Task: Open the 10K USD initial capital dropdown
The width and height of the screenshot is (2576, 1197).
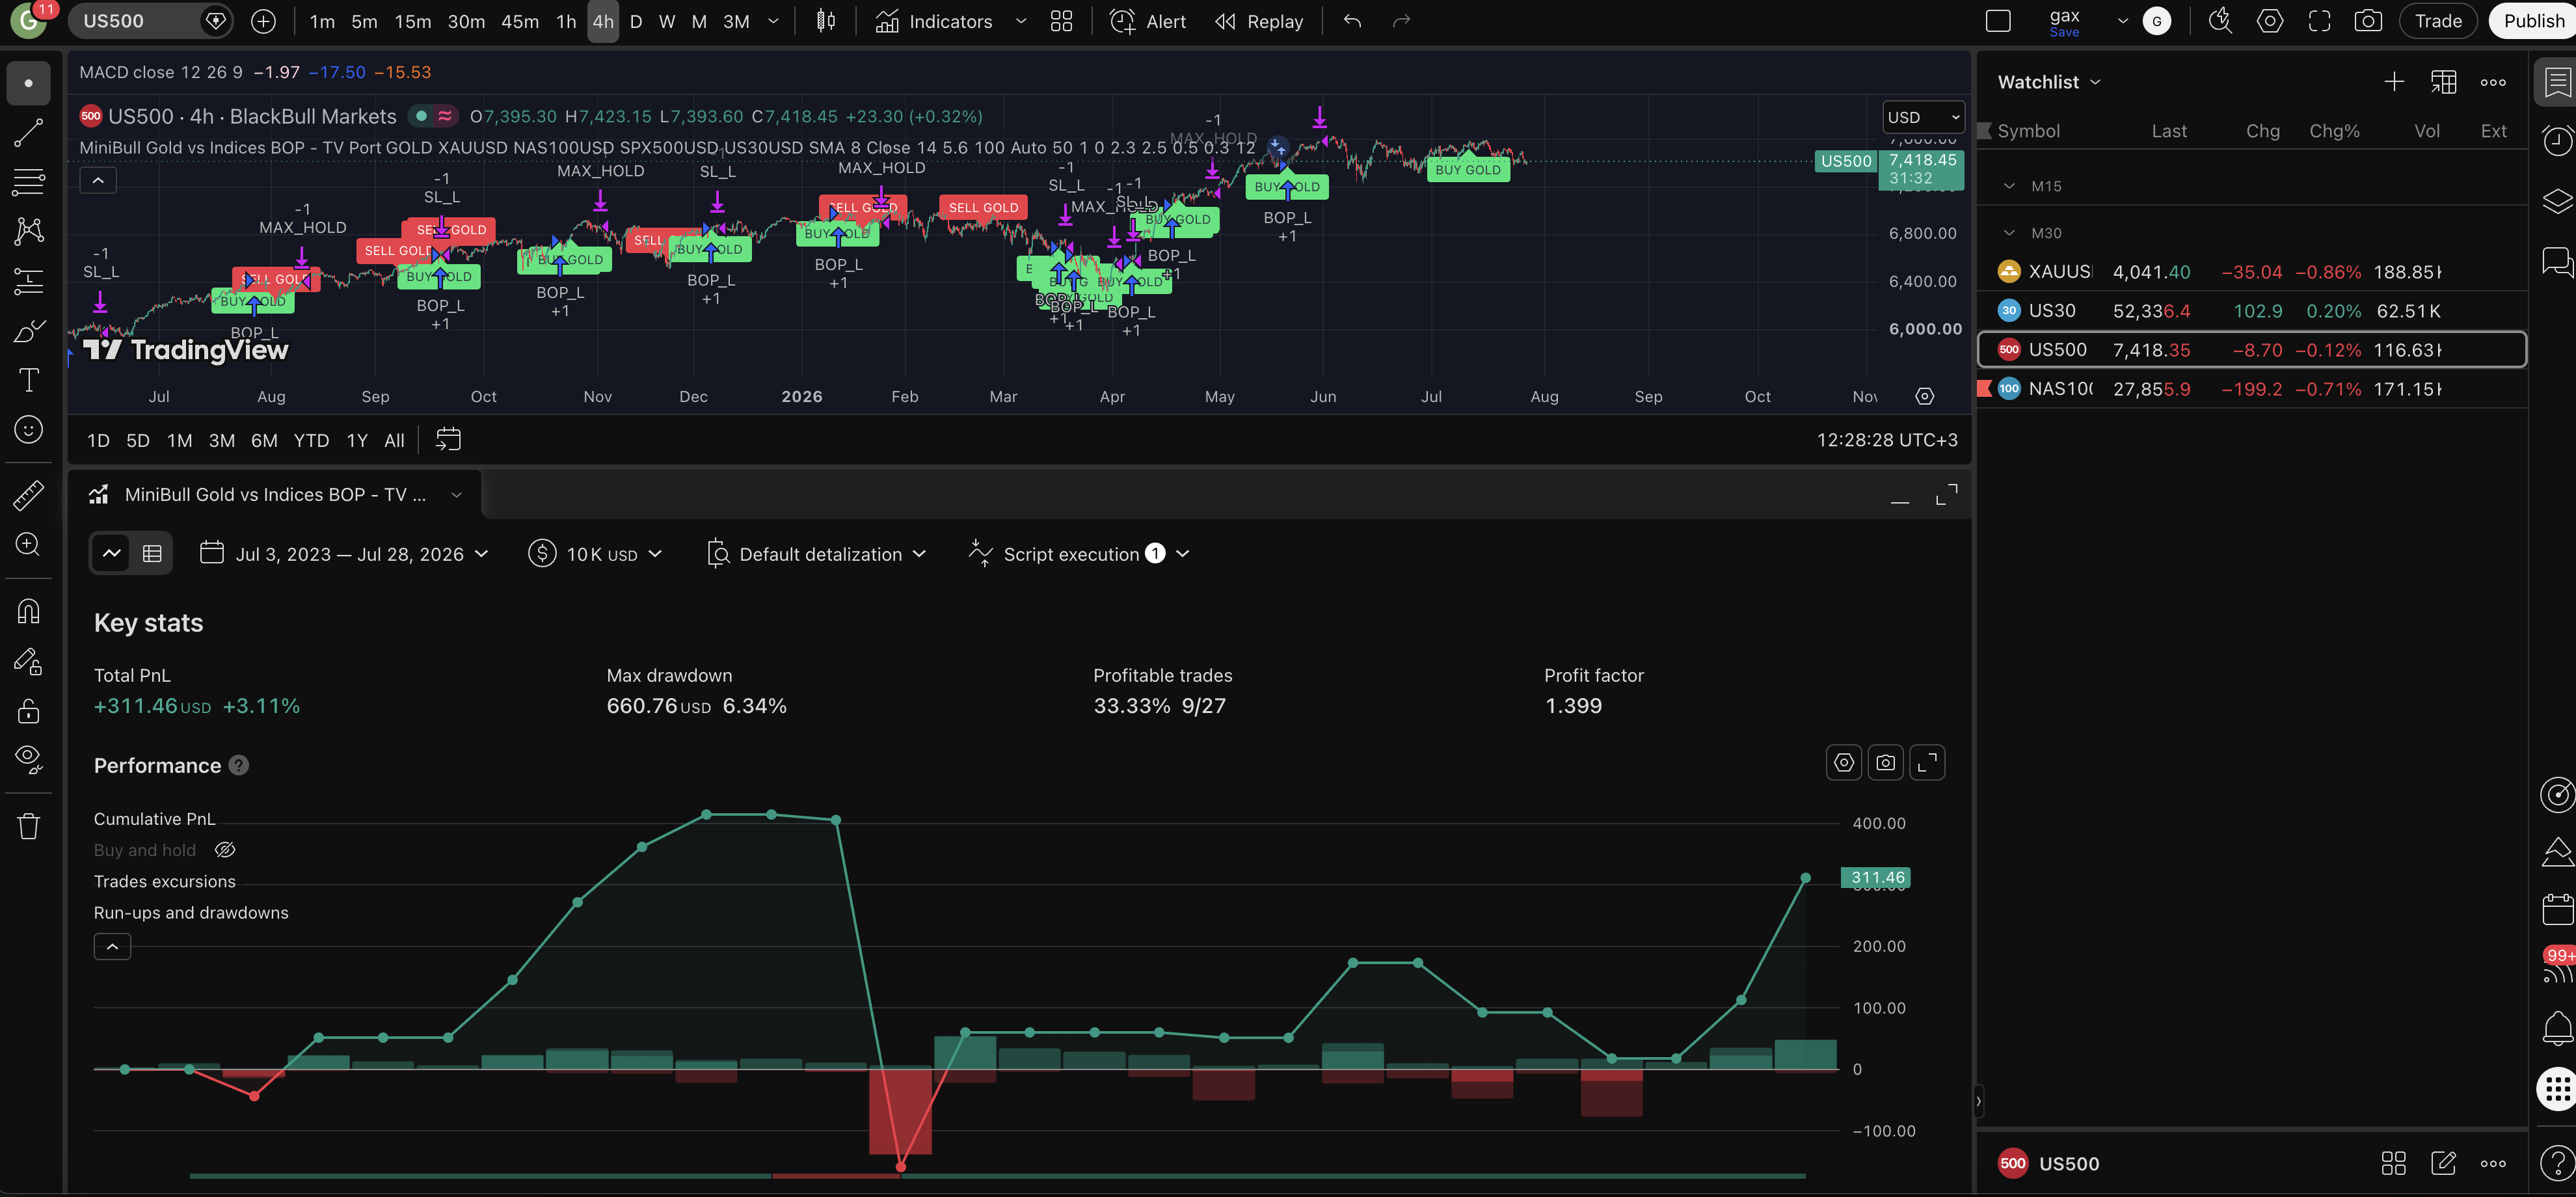Action: (596, 554)
